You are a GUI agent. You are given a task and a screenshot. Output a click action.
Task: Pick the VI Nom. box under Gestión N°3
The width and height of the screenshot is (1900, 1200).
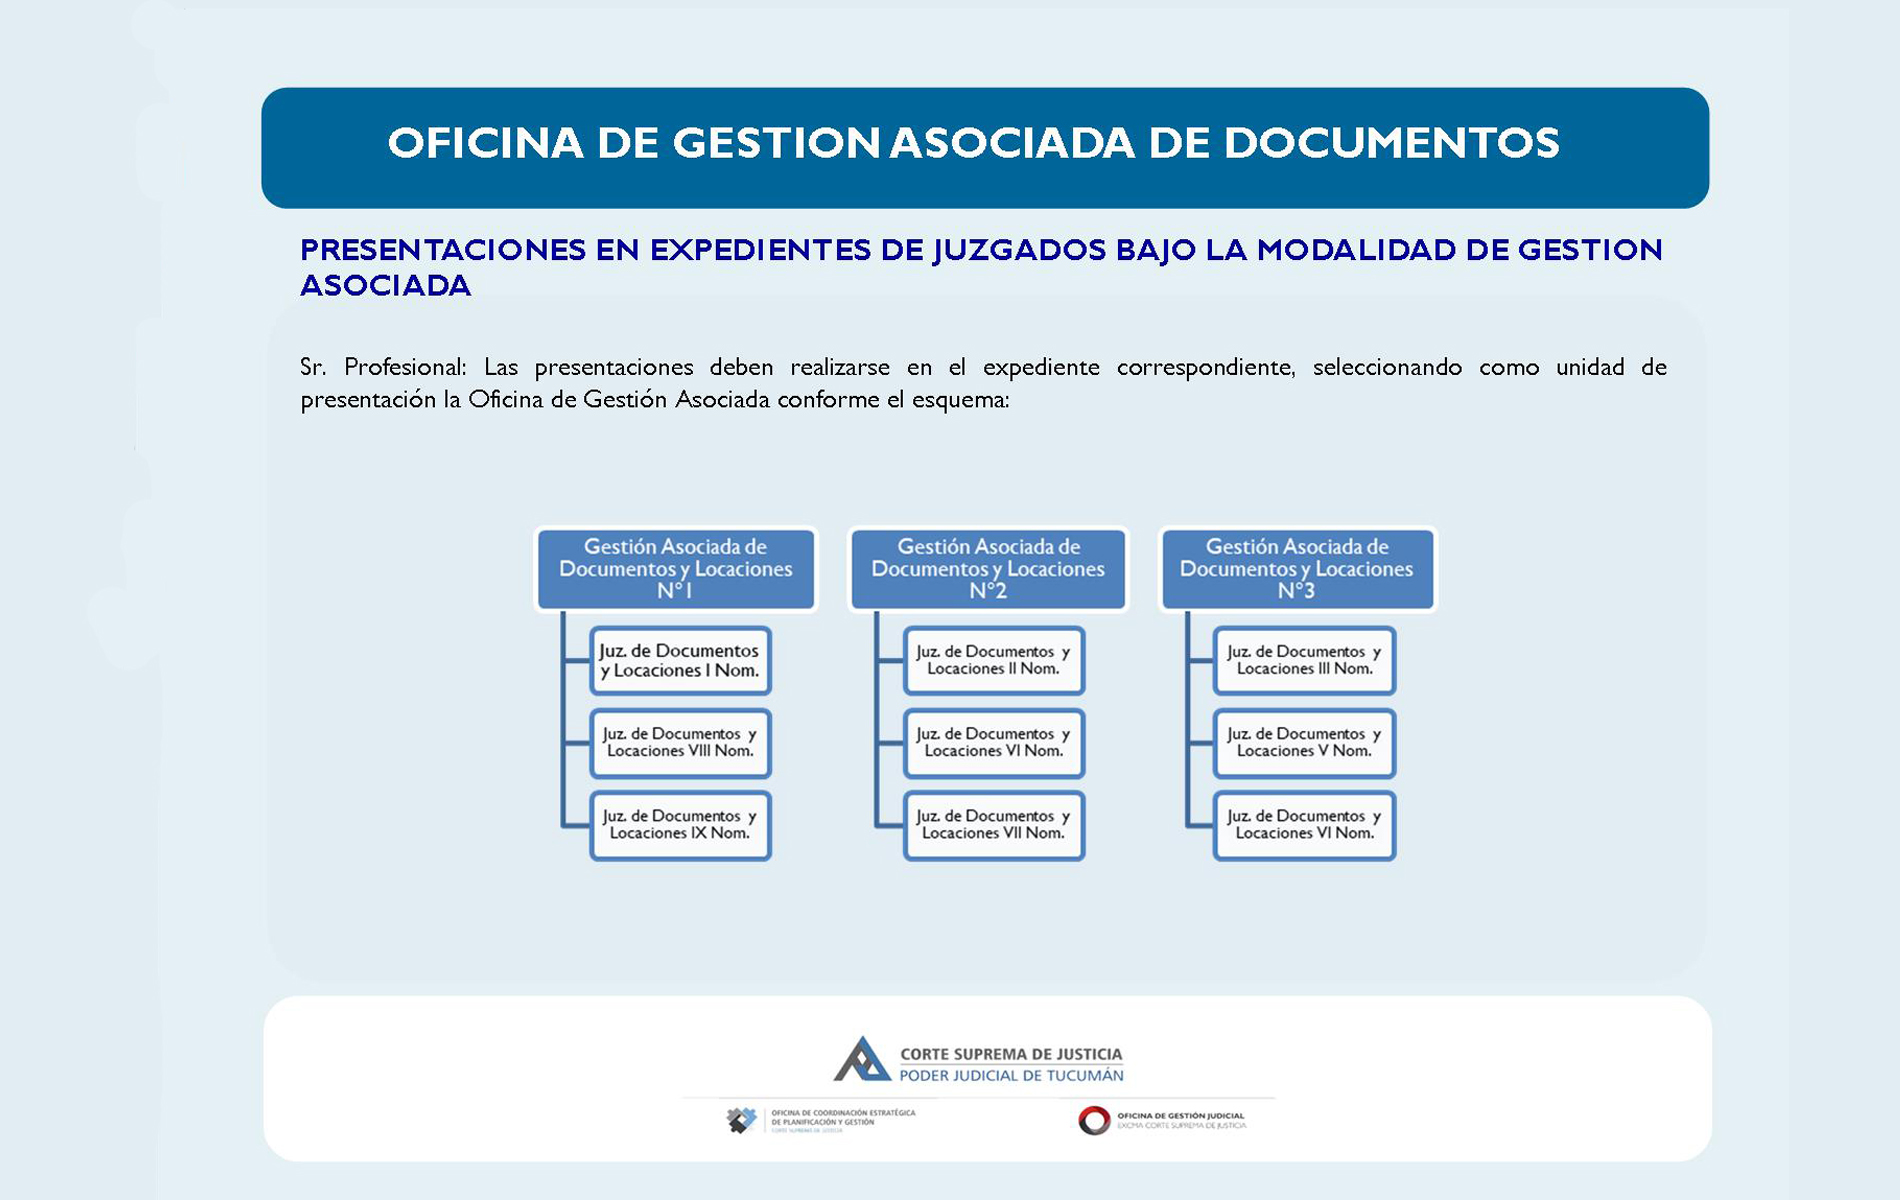coord(1304,825)
